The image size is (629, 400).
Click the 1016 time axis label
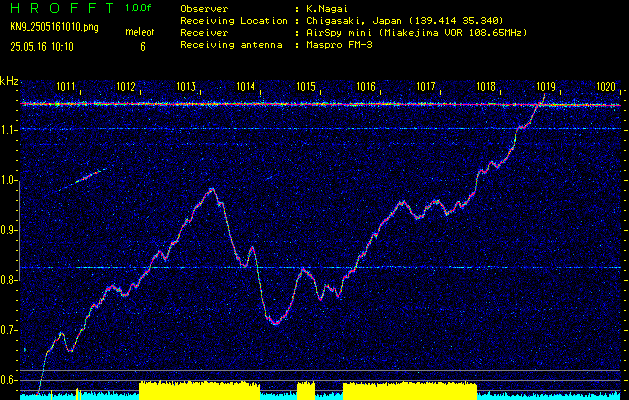(366, 86)
